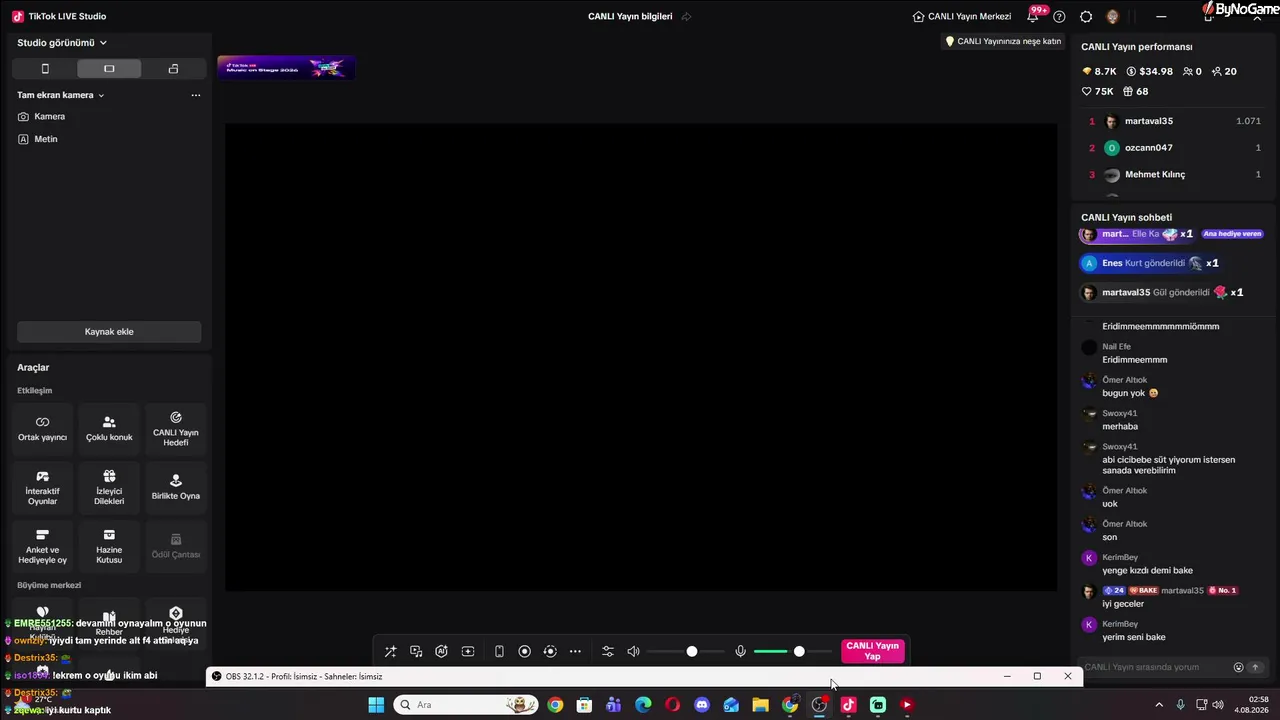Open the Hazine Kutusu tool
Viewport: 1280px width, 720px height.
(109, 547)
